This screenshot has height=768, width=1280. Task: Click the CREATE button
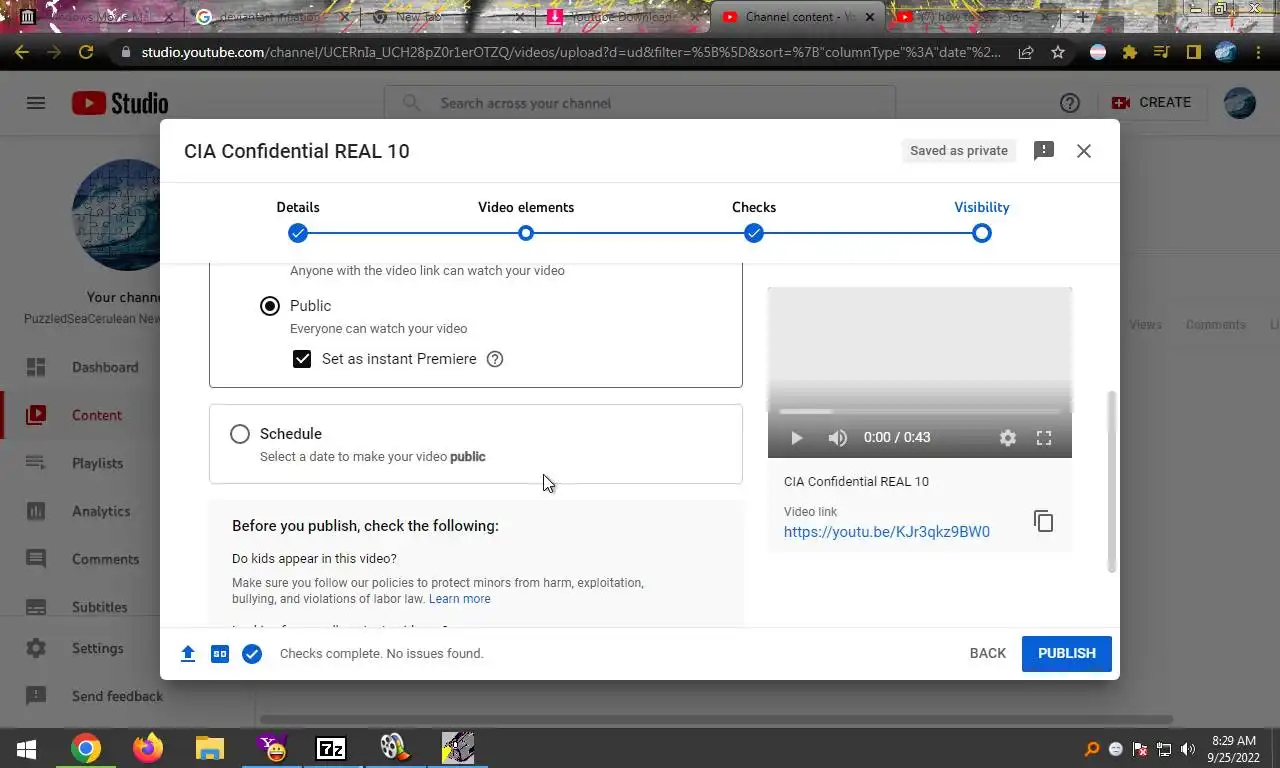point(1152,103)
